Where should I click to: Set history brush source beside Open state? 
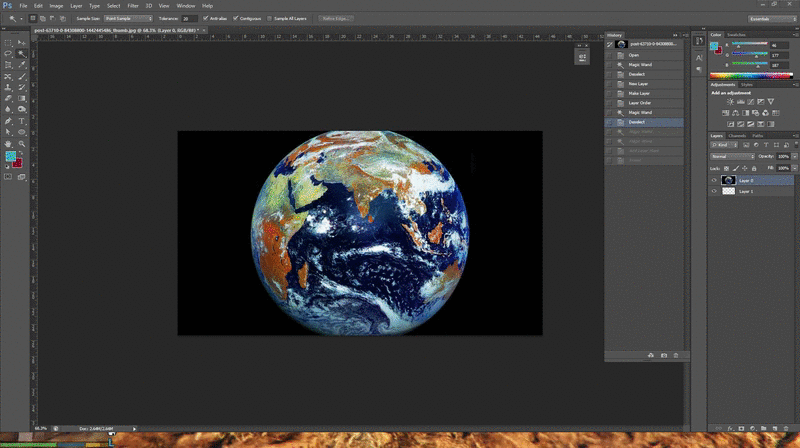tap(609, 55)
